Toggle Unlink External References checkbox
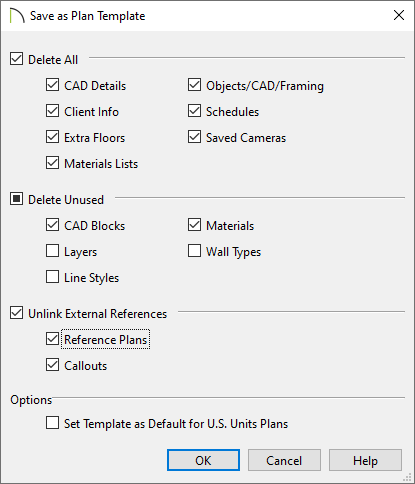 (17, 313)
